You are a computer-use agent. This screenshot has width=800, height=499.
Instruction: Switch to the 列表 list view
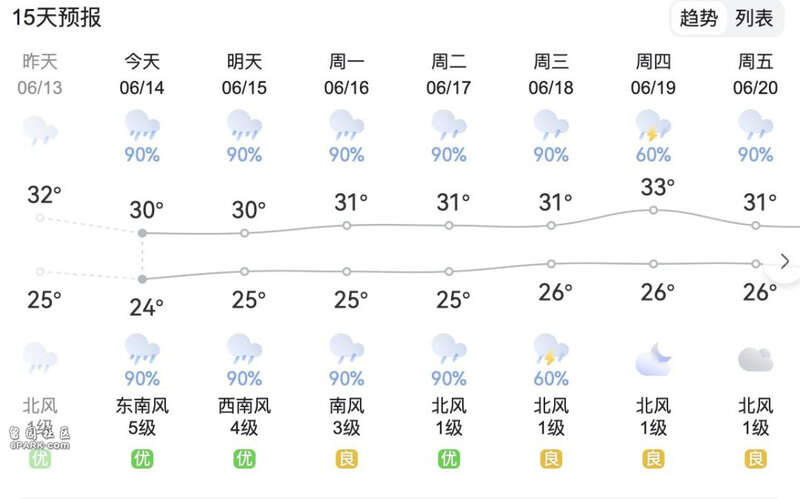point(754,18)
